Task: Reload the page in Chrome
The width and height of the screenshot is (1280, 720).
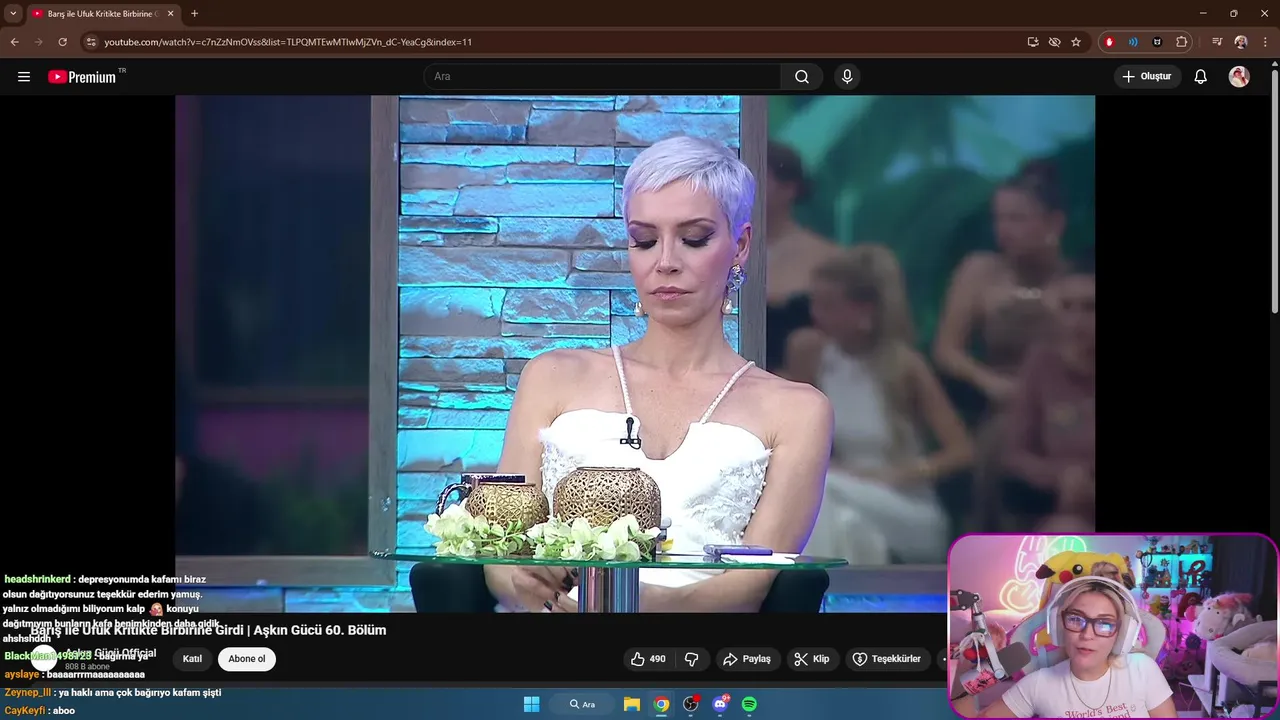Action: click(62, 42)
